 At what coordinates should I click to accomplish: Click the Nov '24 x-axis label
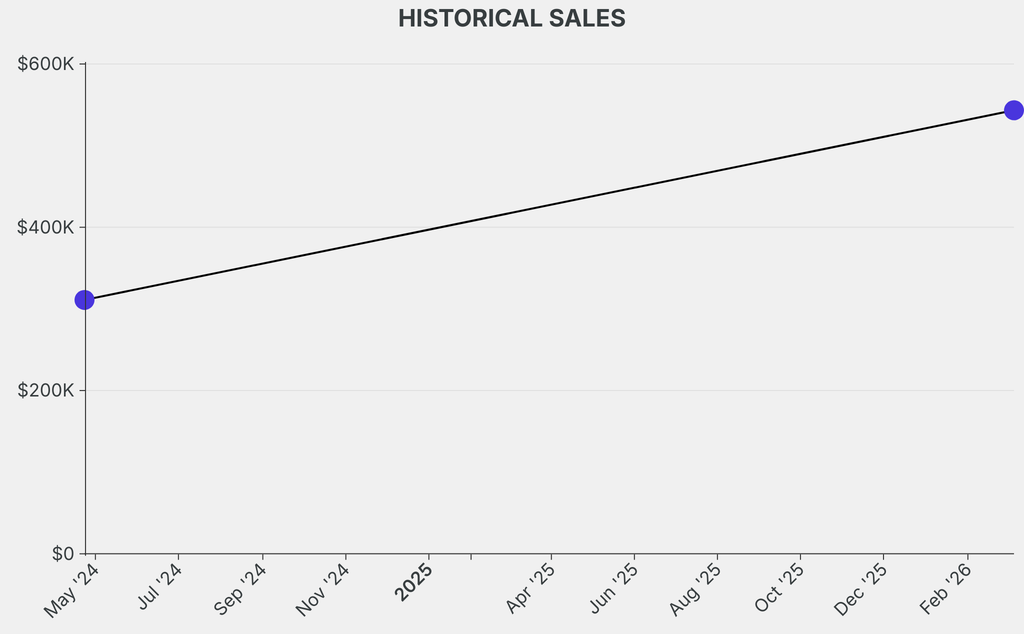[324, 588]
